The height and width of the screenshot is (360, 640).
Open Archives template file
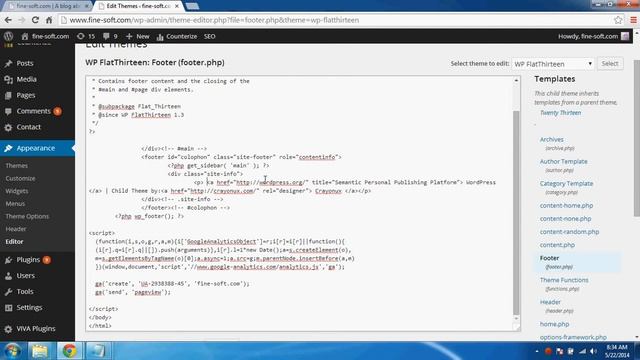tap(551, 140)
